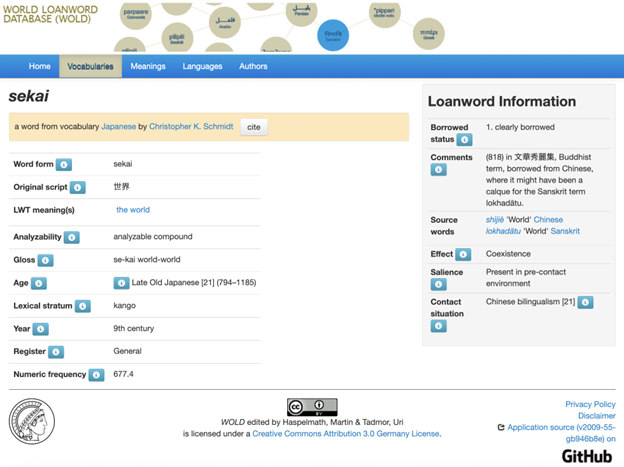The height and width of the screenshot is (467, 624).
Task: Open the lokhadātu source word link
Action: 503,231
